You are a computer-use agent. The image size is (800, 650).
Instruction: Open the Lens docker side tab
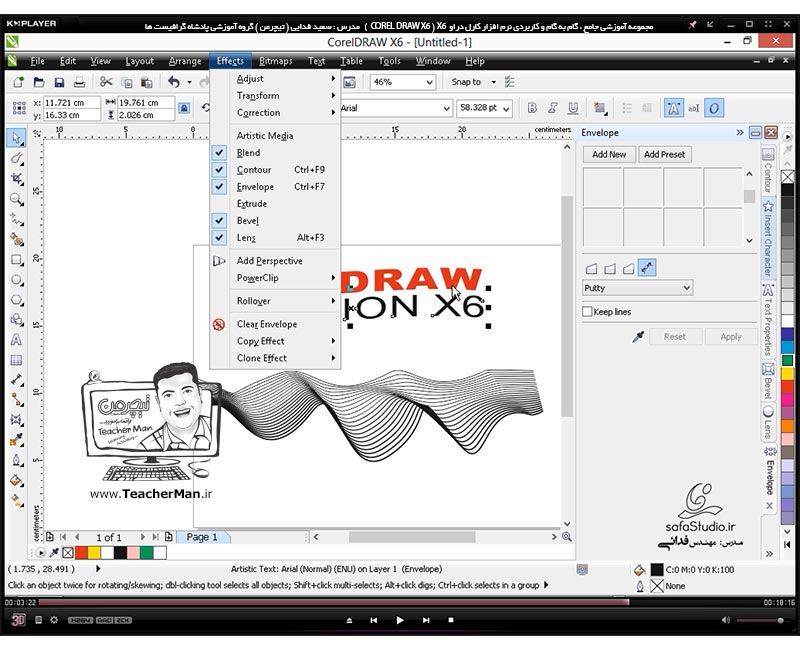point(768,421)
